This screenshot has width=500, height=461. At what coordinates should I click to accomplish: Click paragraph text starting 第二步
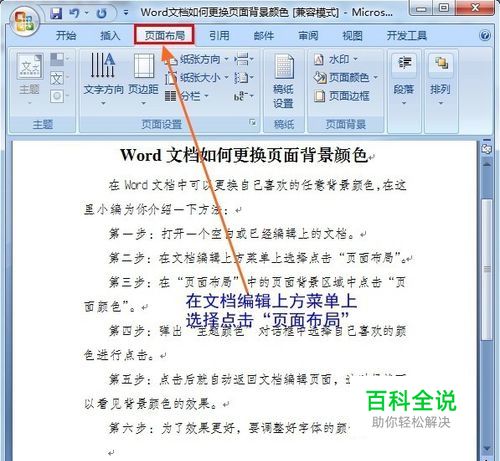[257, 258]
